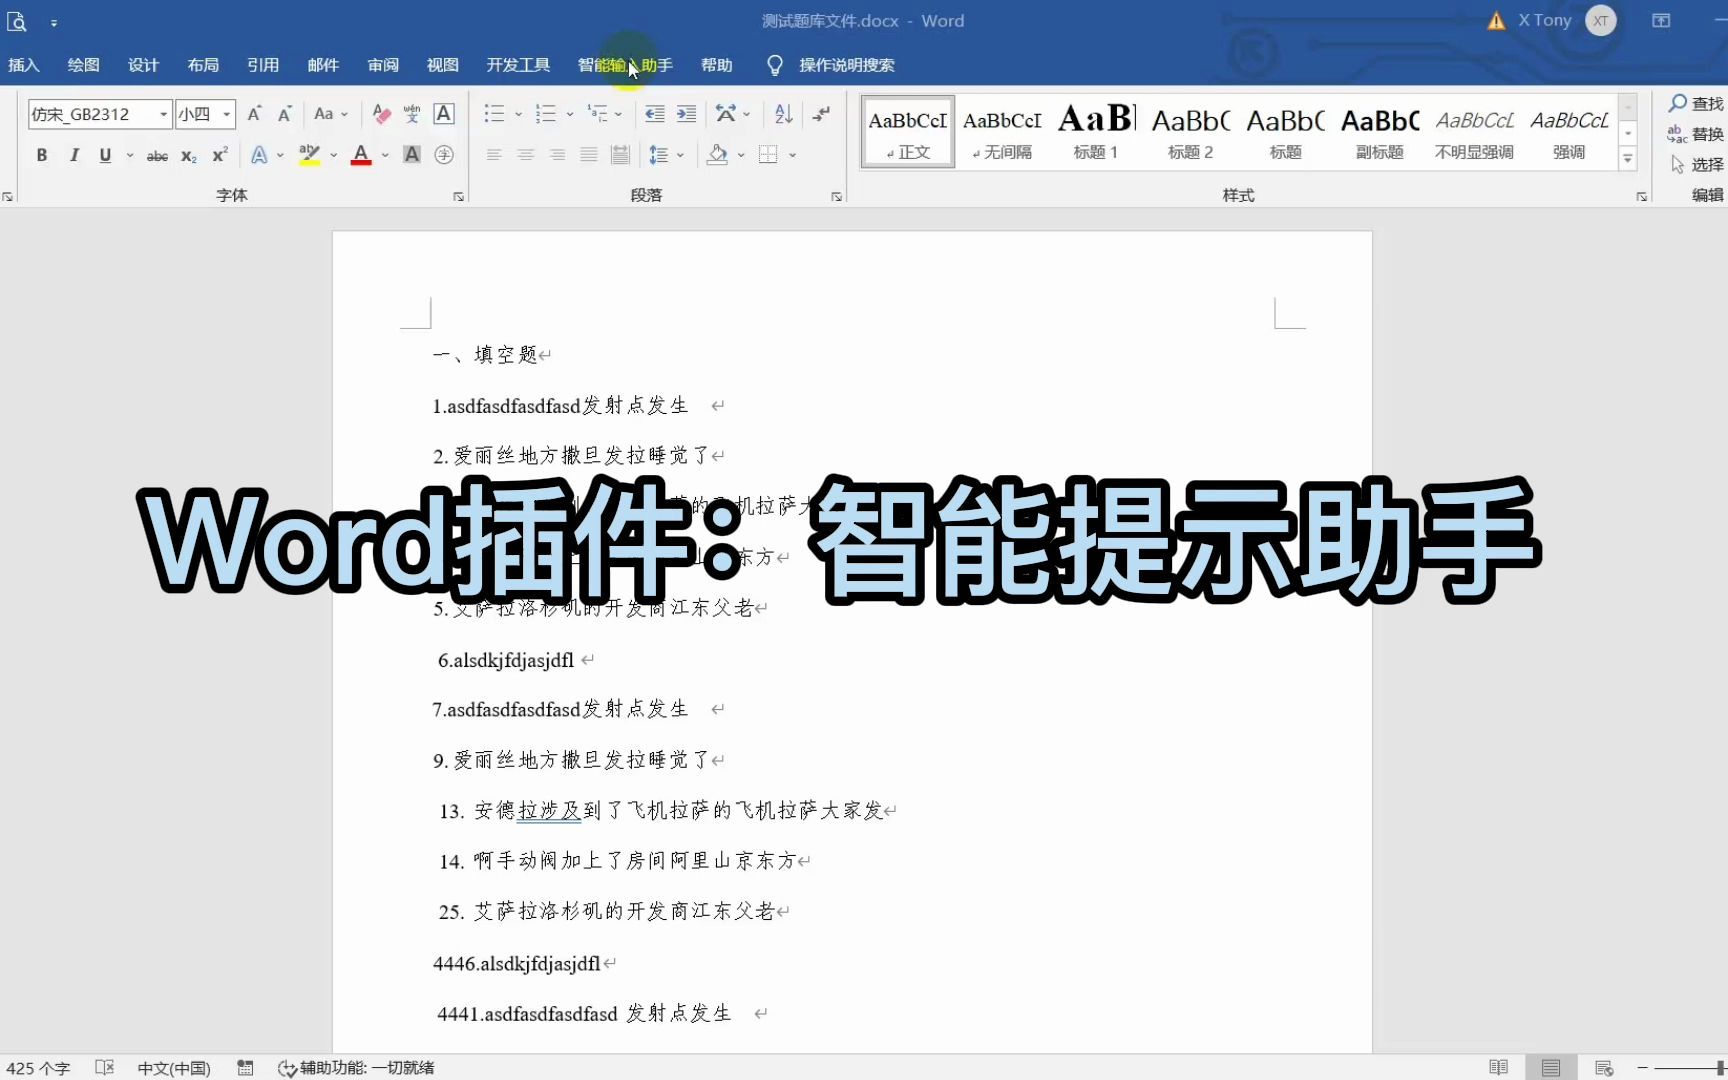Viewport: 1728px width, 1080px height.
Task: Toggle bold formatting in the font group
Action: (41, 155)
